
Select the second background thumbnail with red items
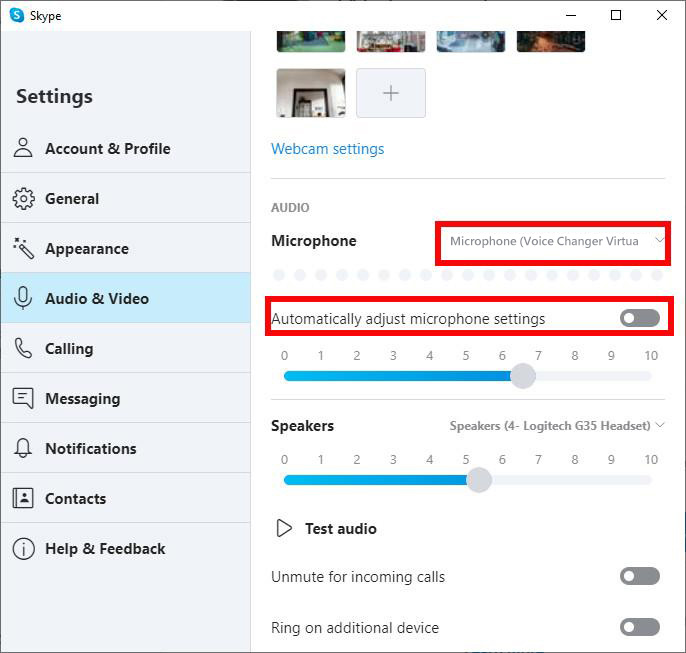pyautogui.click(x=391, y=41)
